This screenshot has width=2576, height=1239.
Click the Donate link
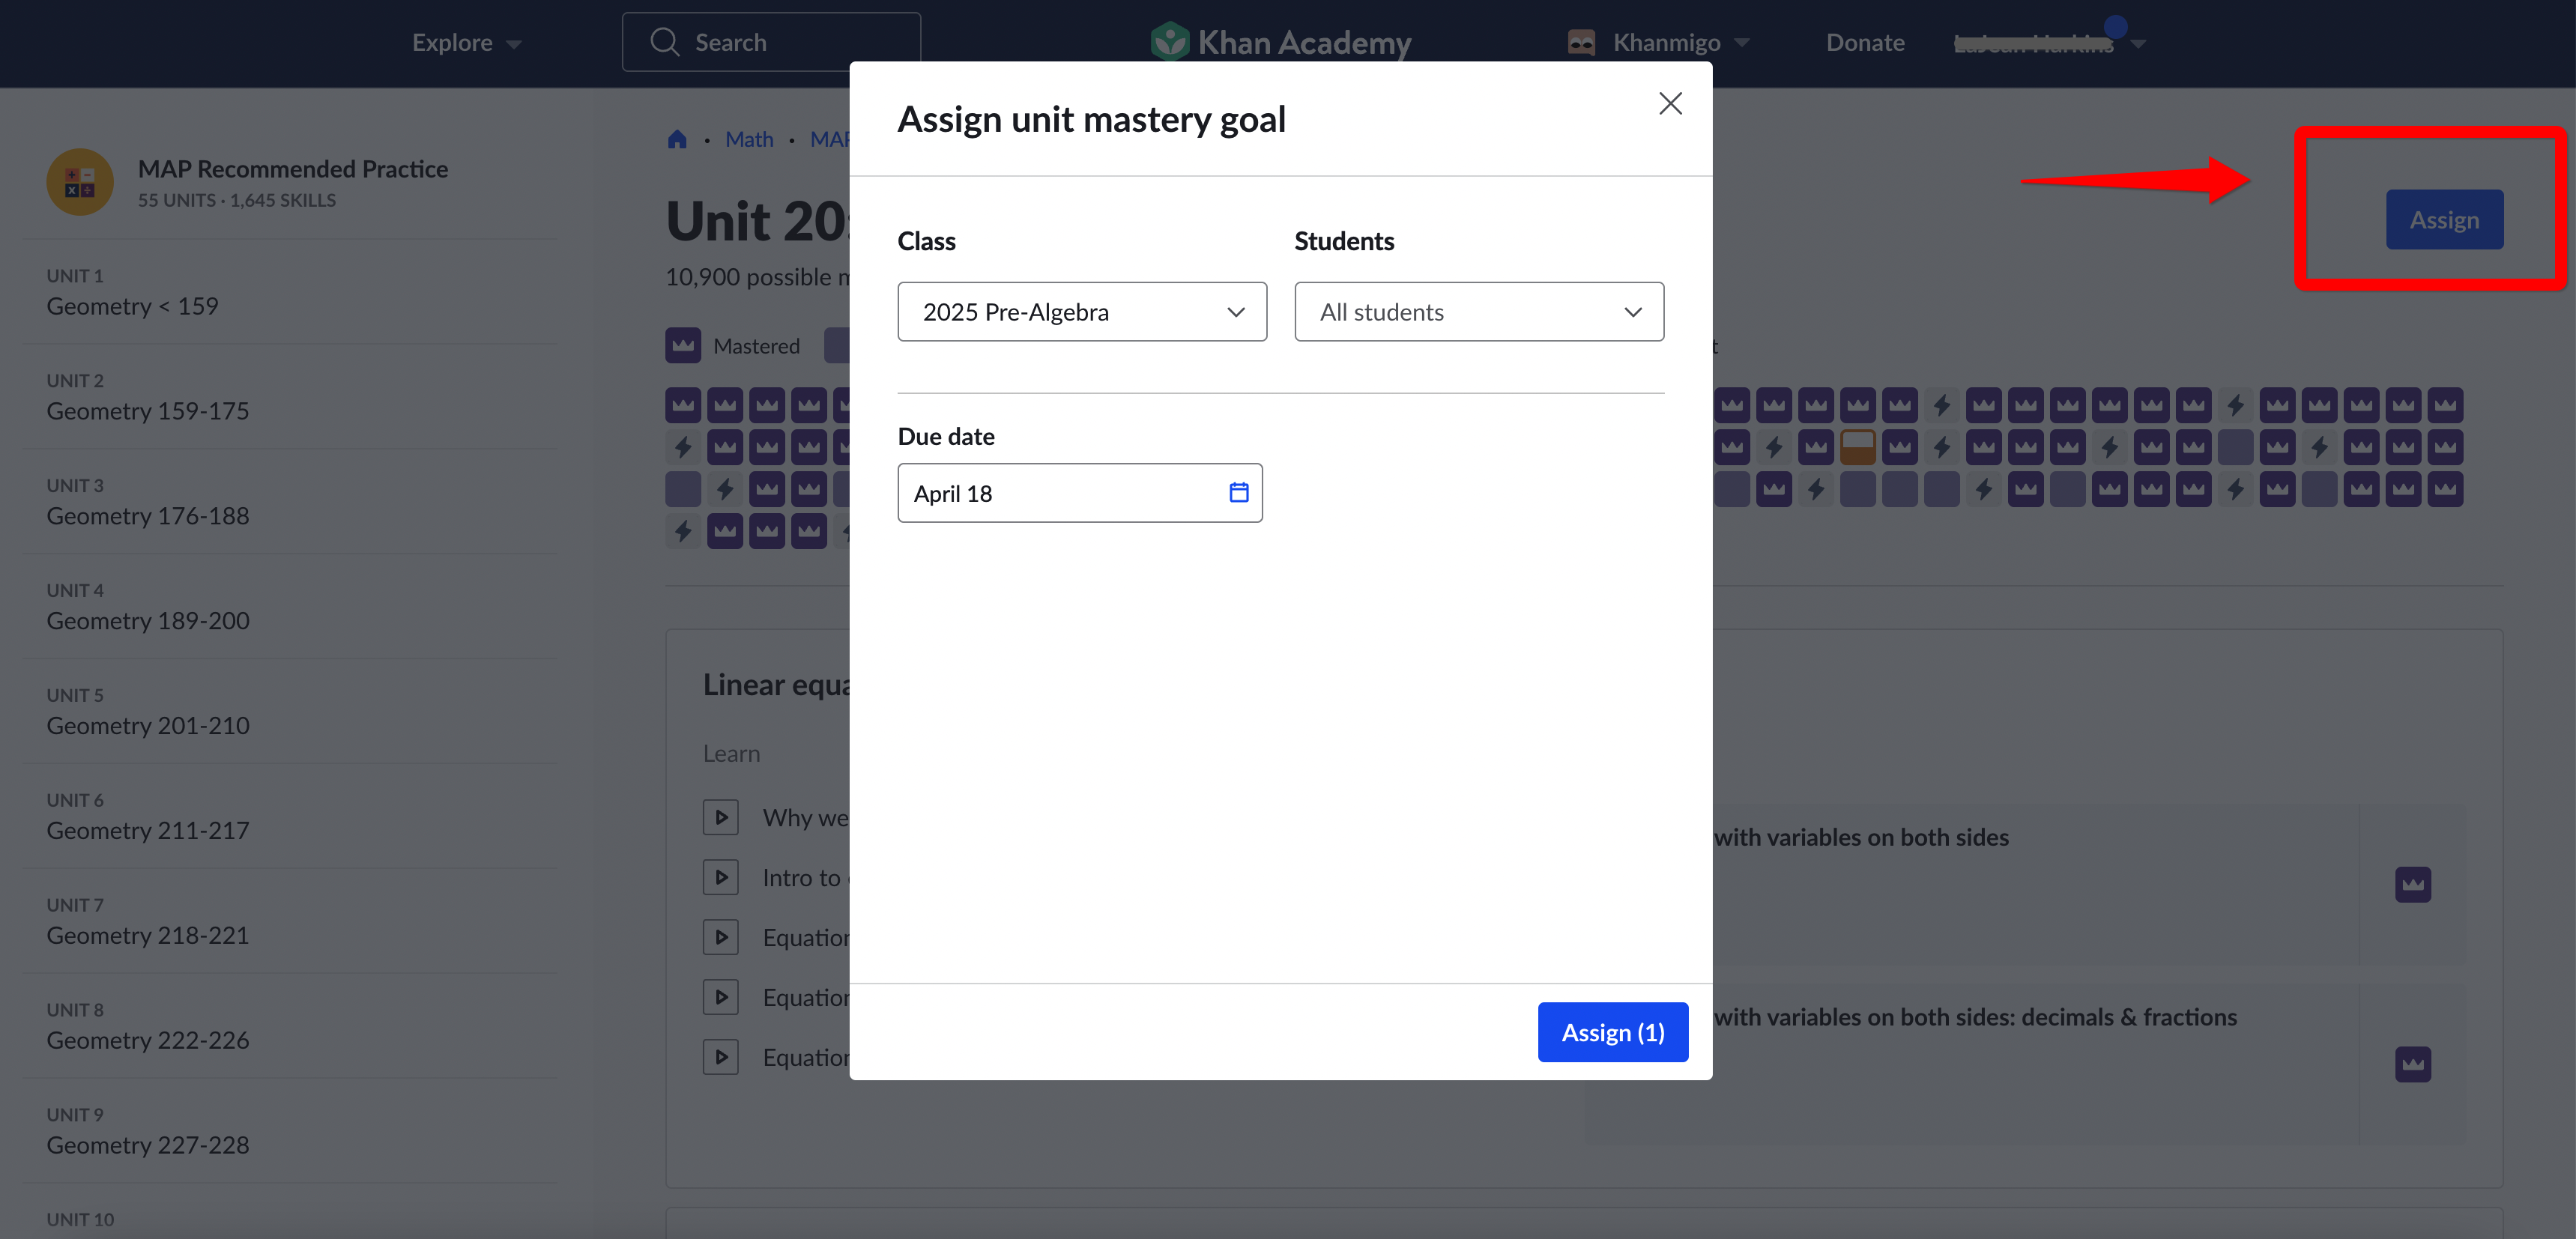click(1865, 42)
